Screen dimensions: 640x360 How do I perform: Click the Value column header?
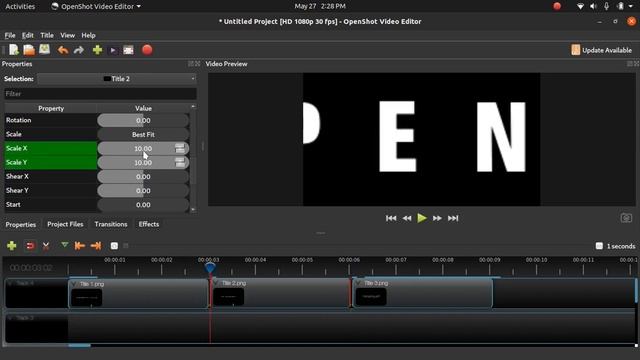coord(143,108)
